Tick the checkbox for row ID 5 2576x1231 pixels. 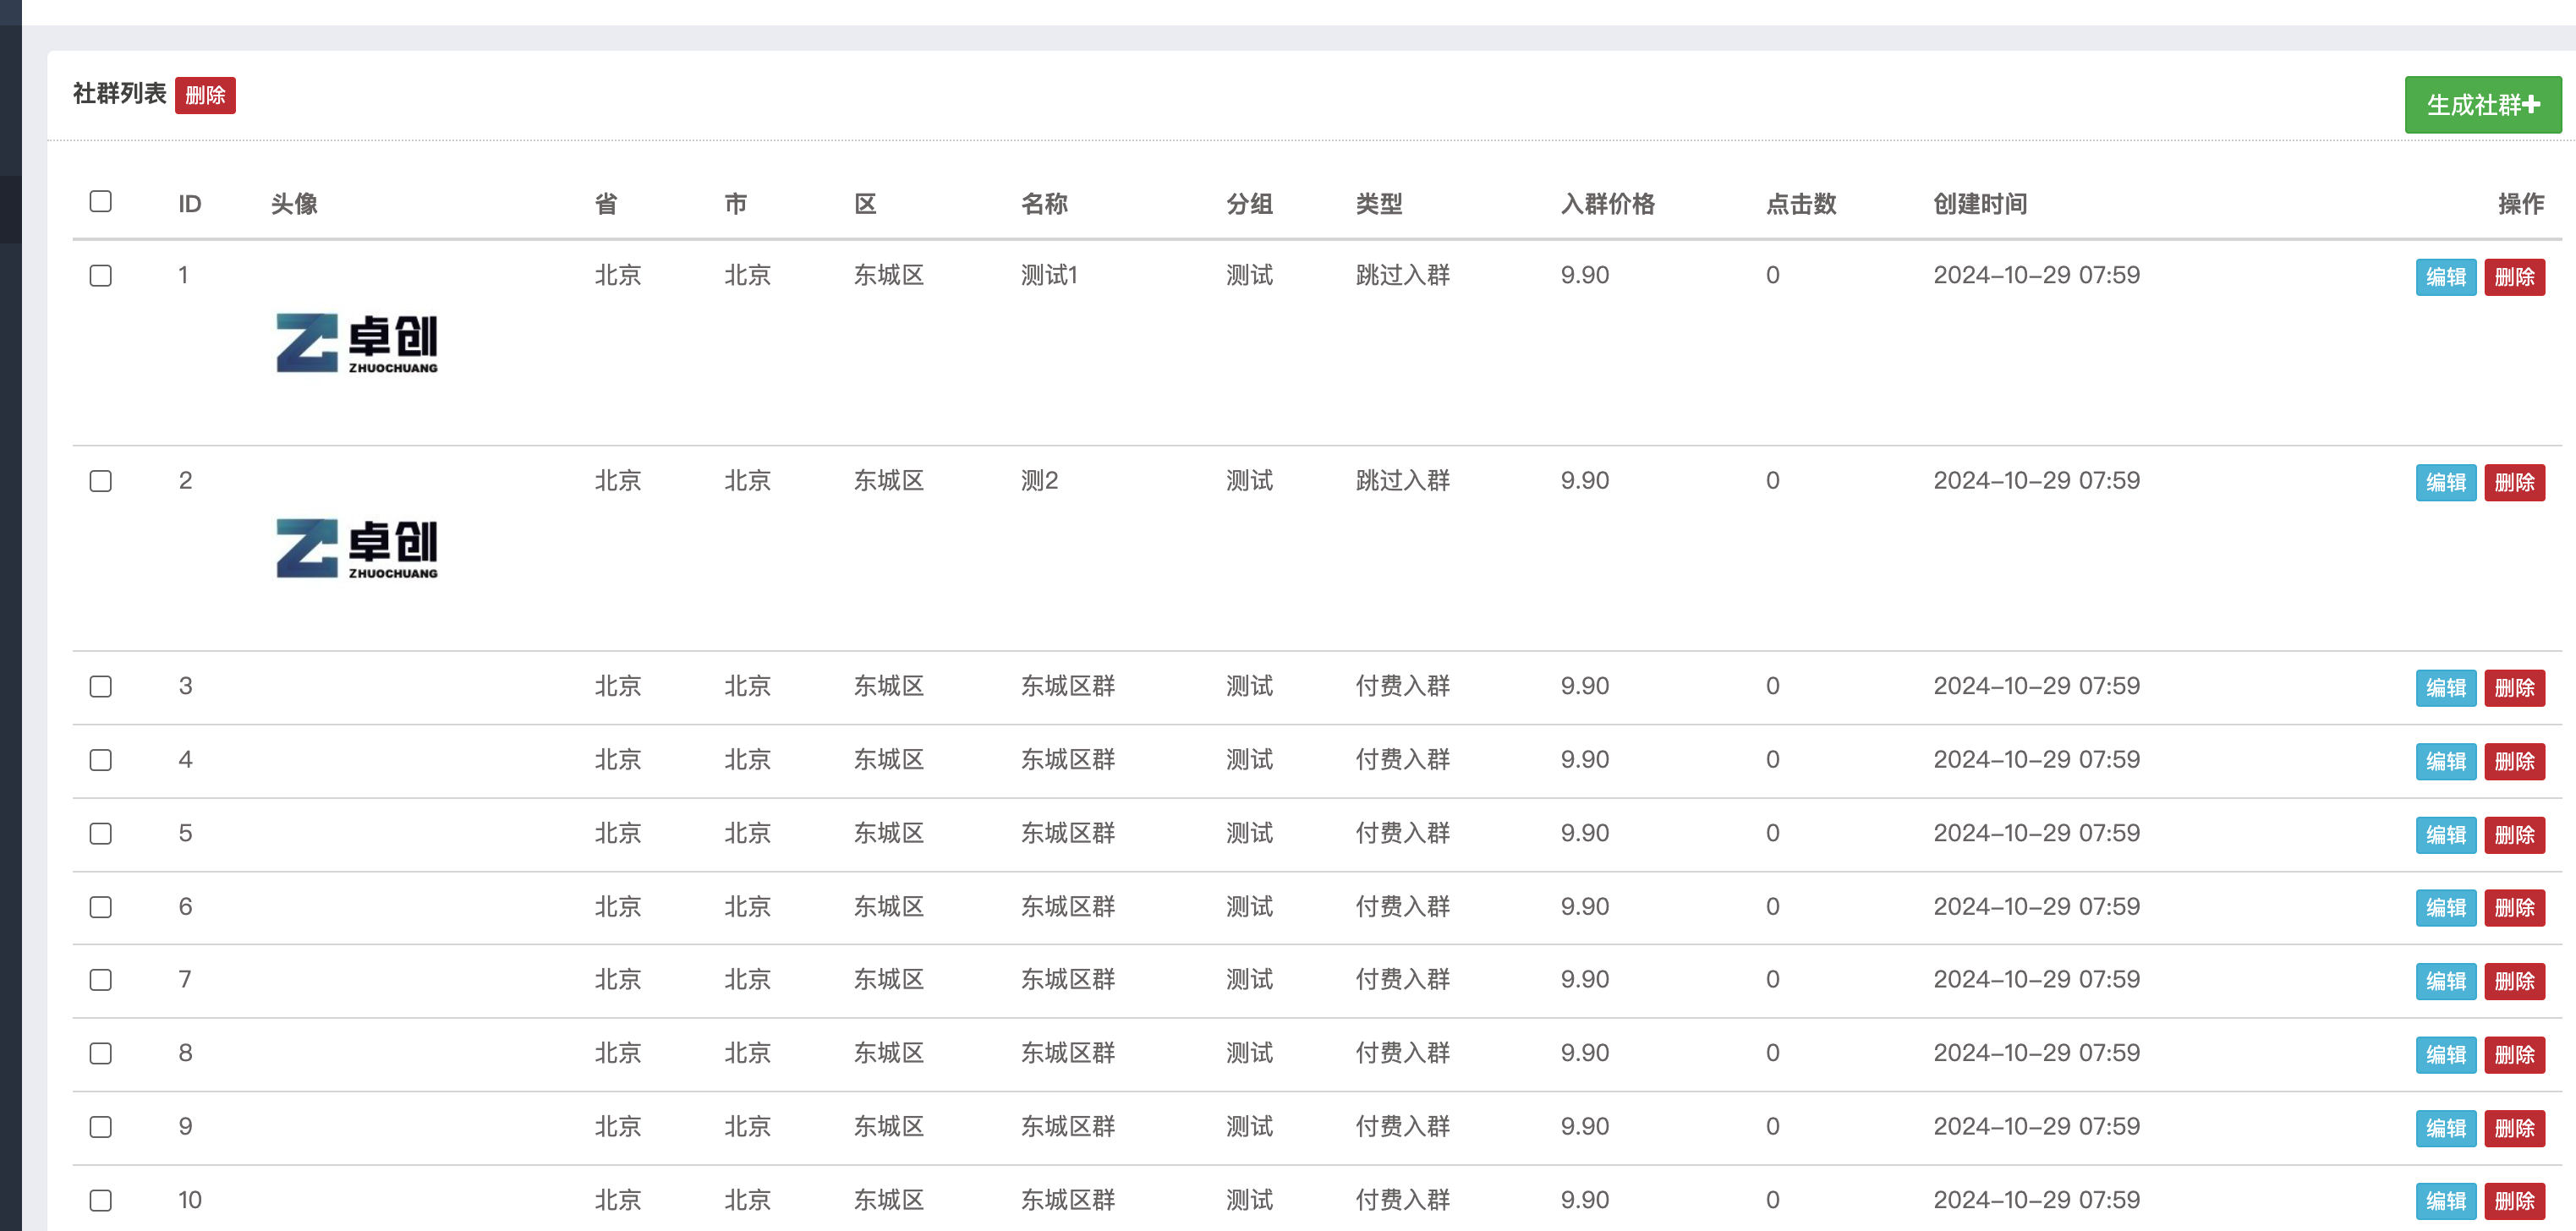click(101, 833)
